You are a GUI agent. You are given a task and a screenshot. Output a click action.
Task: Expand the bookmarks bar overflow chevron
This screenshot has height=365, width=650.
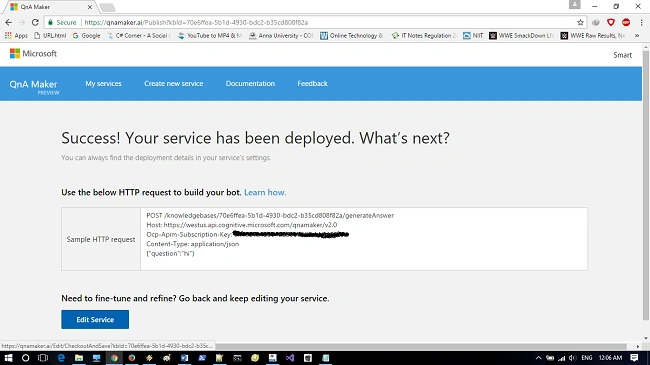[637, 36]
